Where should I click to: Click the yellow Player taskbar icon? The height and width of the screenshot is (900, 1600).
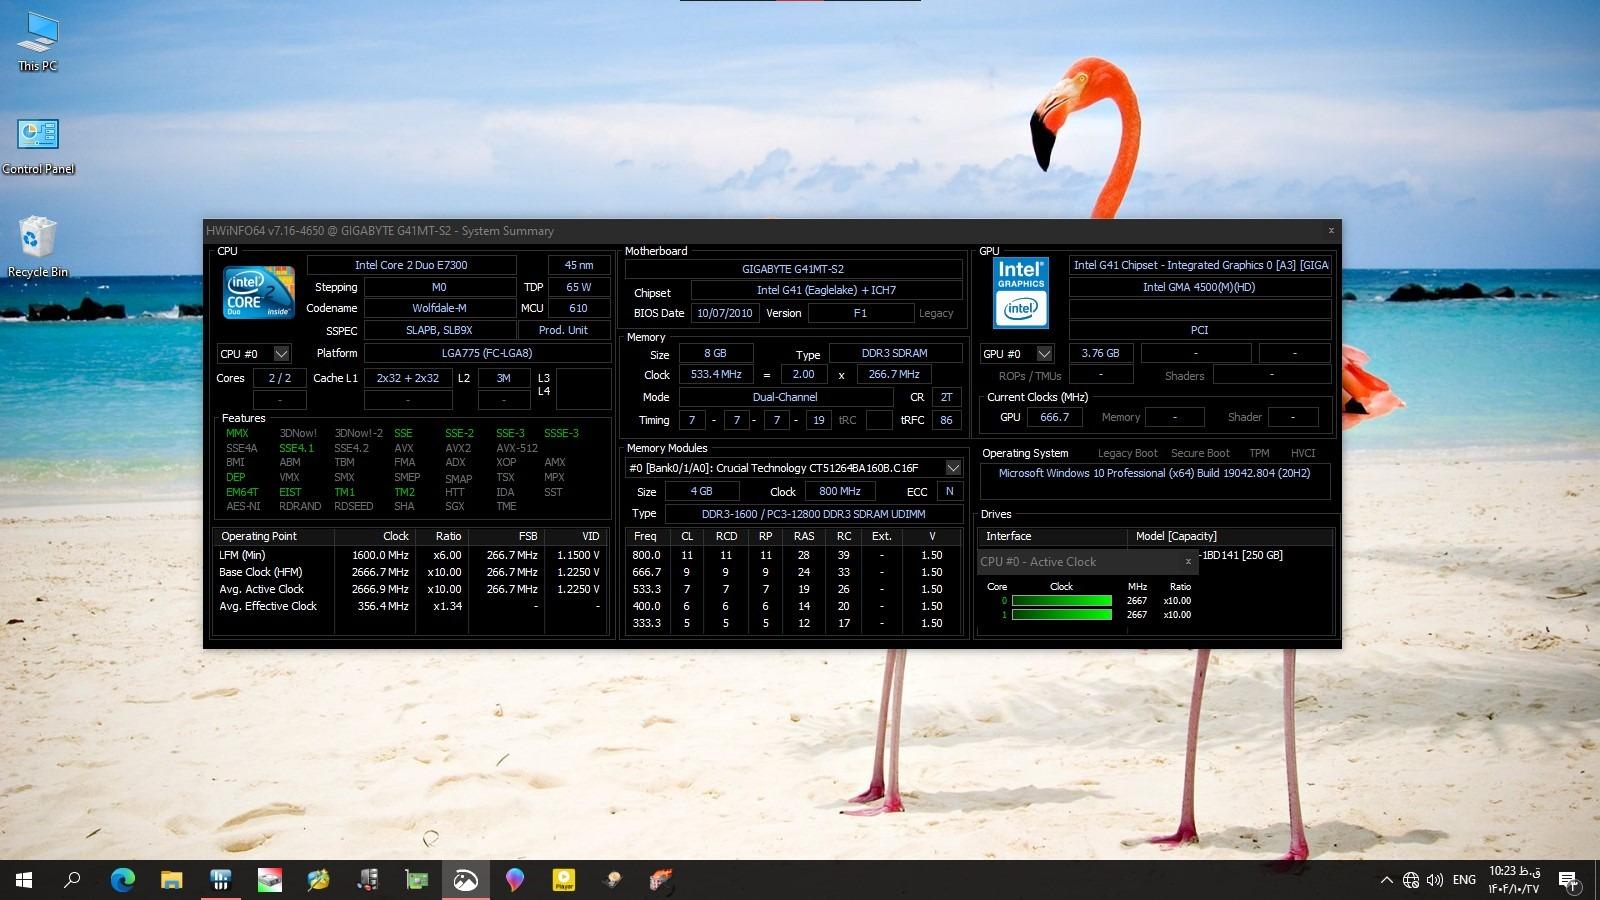click(564, 880)
